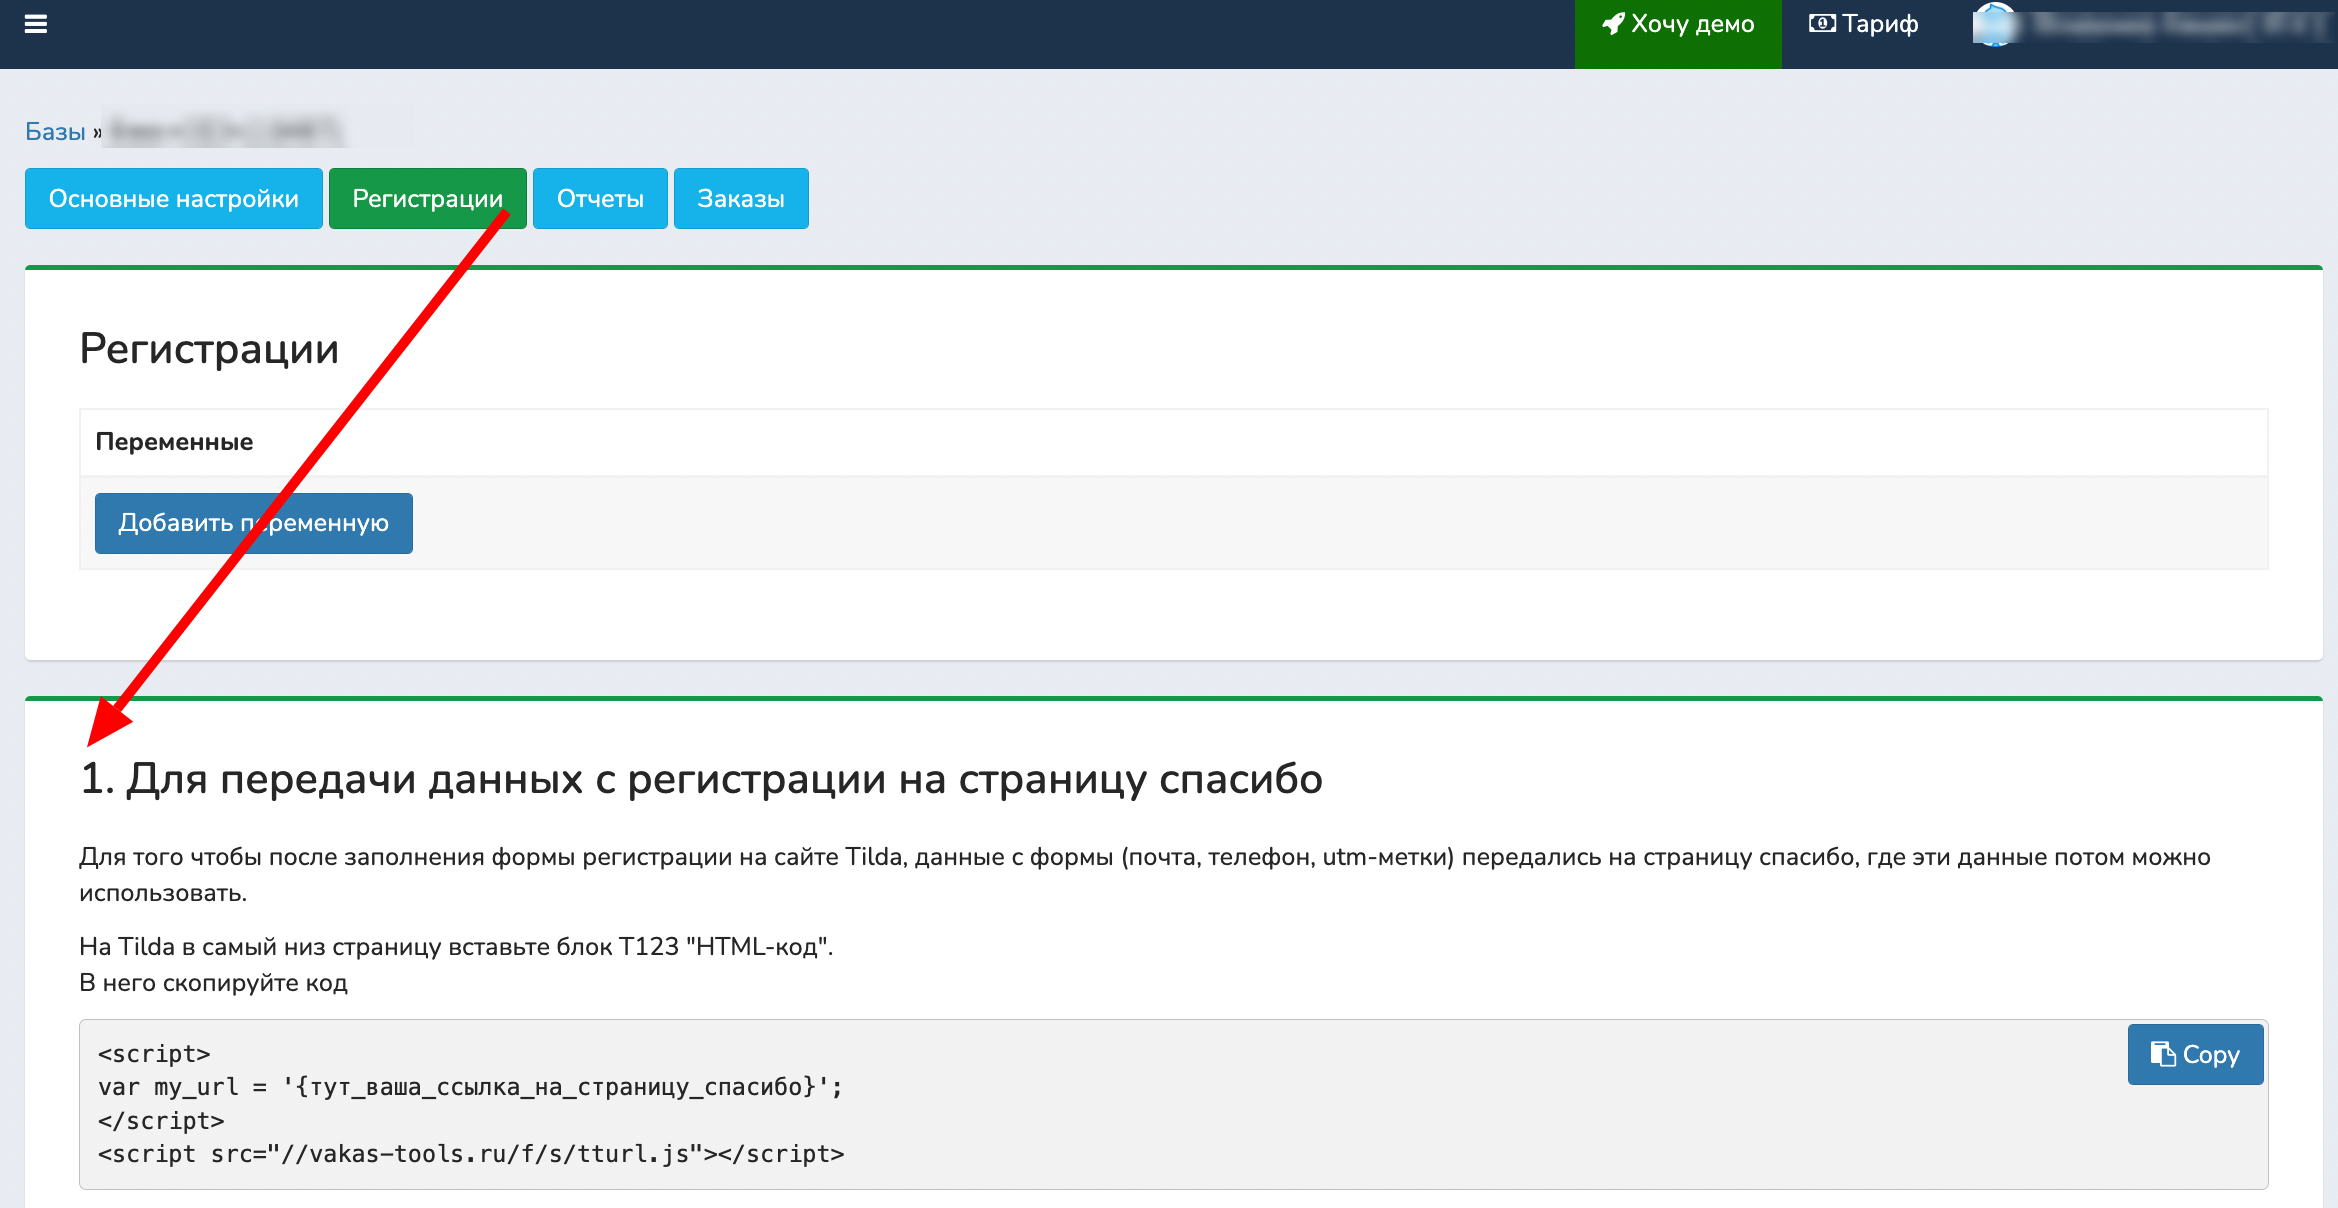
Task: Click the rocket icon near Хочу демо
Action: pyautogui.click(x=1613, y=24)
